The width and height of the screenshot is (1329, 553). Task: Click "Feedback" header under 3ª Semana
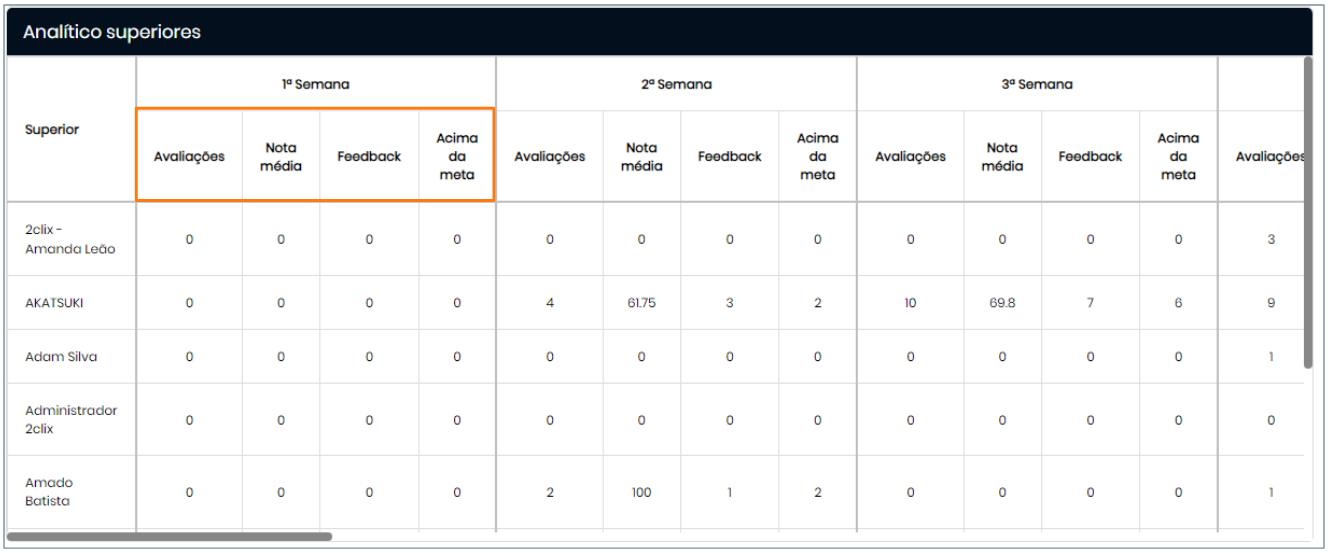click(x=1090, y=157)
